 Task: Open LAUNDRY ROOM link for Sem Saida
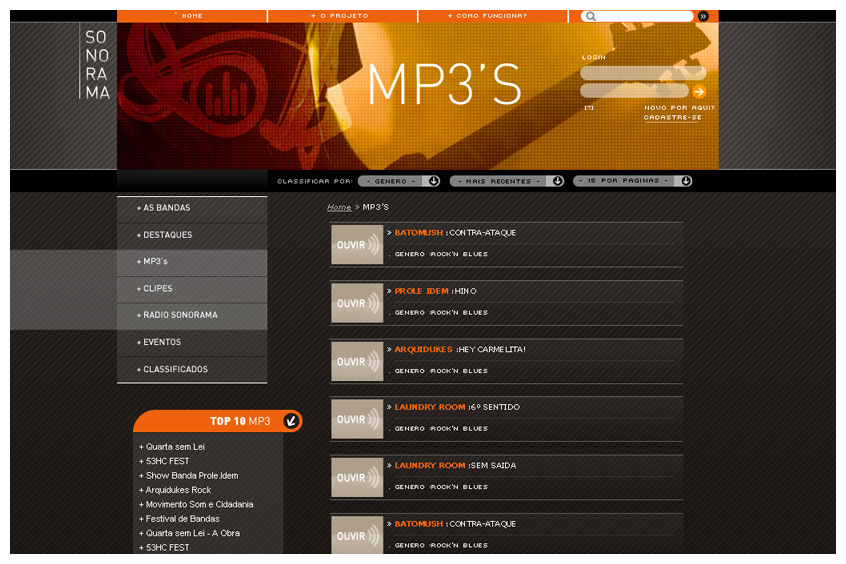point(429,465)
